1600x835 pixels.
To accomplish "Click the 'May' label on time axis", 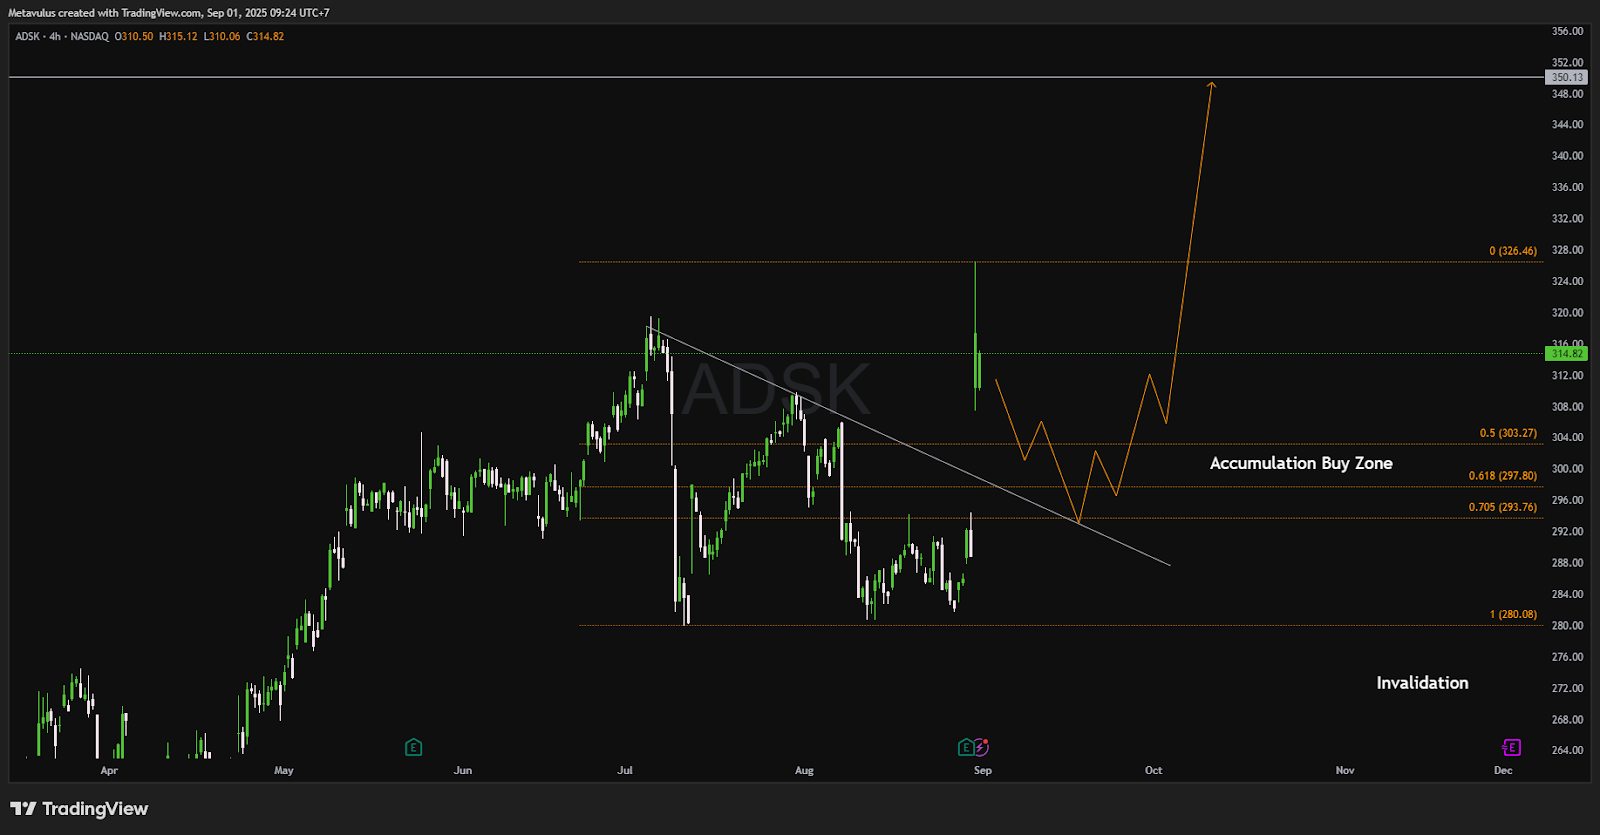I will pyautogui.click(x=284, y=770).
